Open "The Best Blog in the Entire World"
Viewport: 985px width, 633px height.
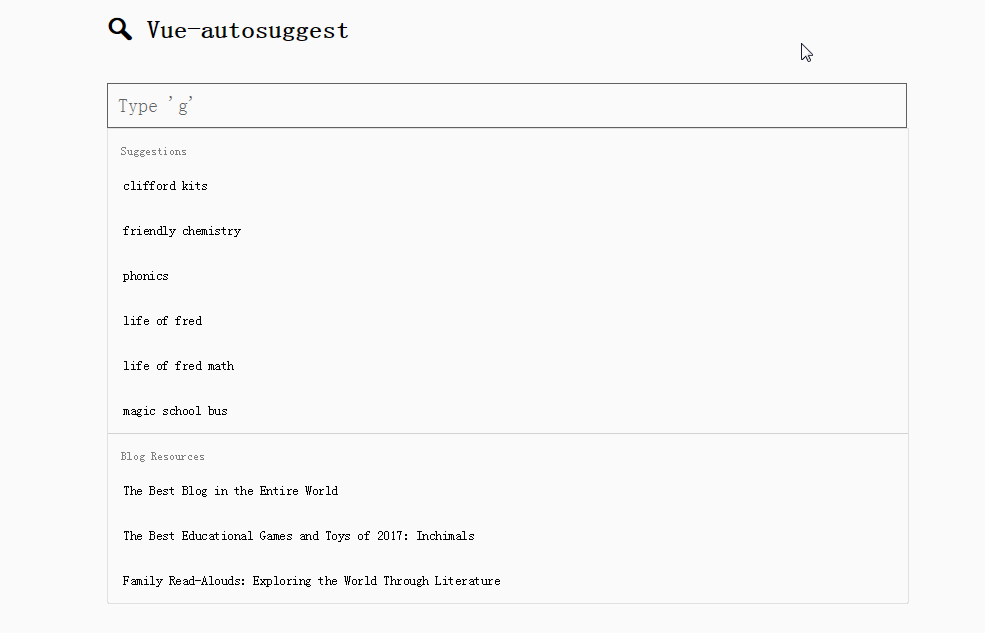coord(230,491)
